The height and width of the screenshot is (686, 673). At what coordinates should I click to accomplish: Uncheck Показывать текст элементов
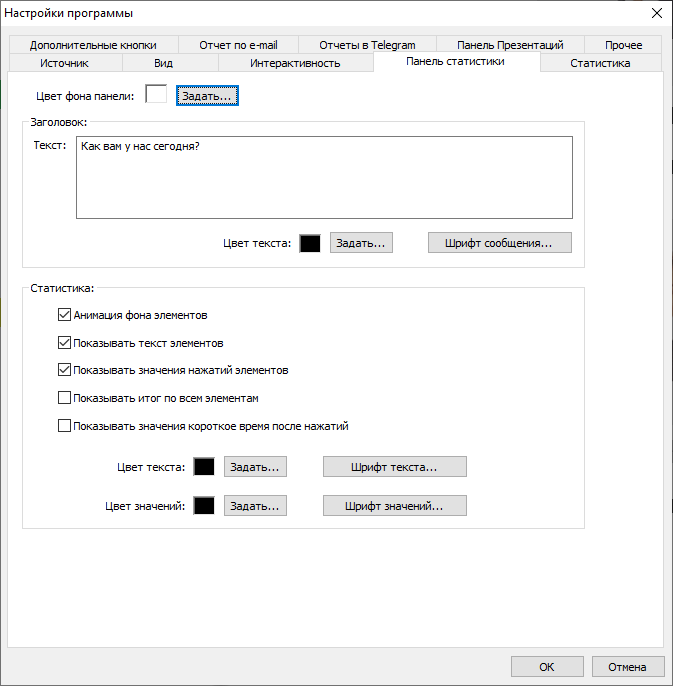[65, 343]
